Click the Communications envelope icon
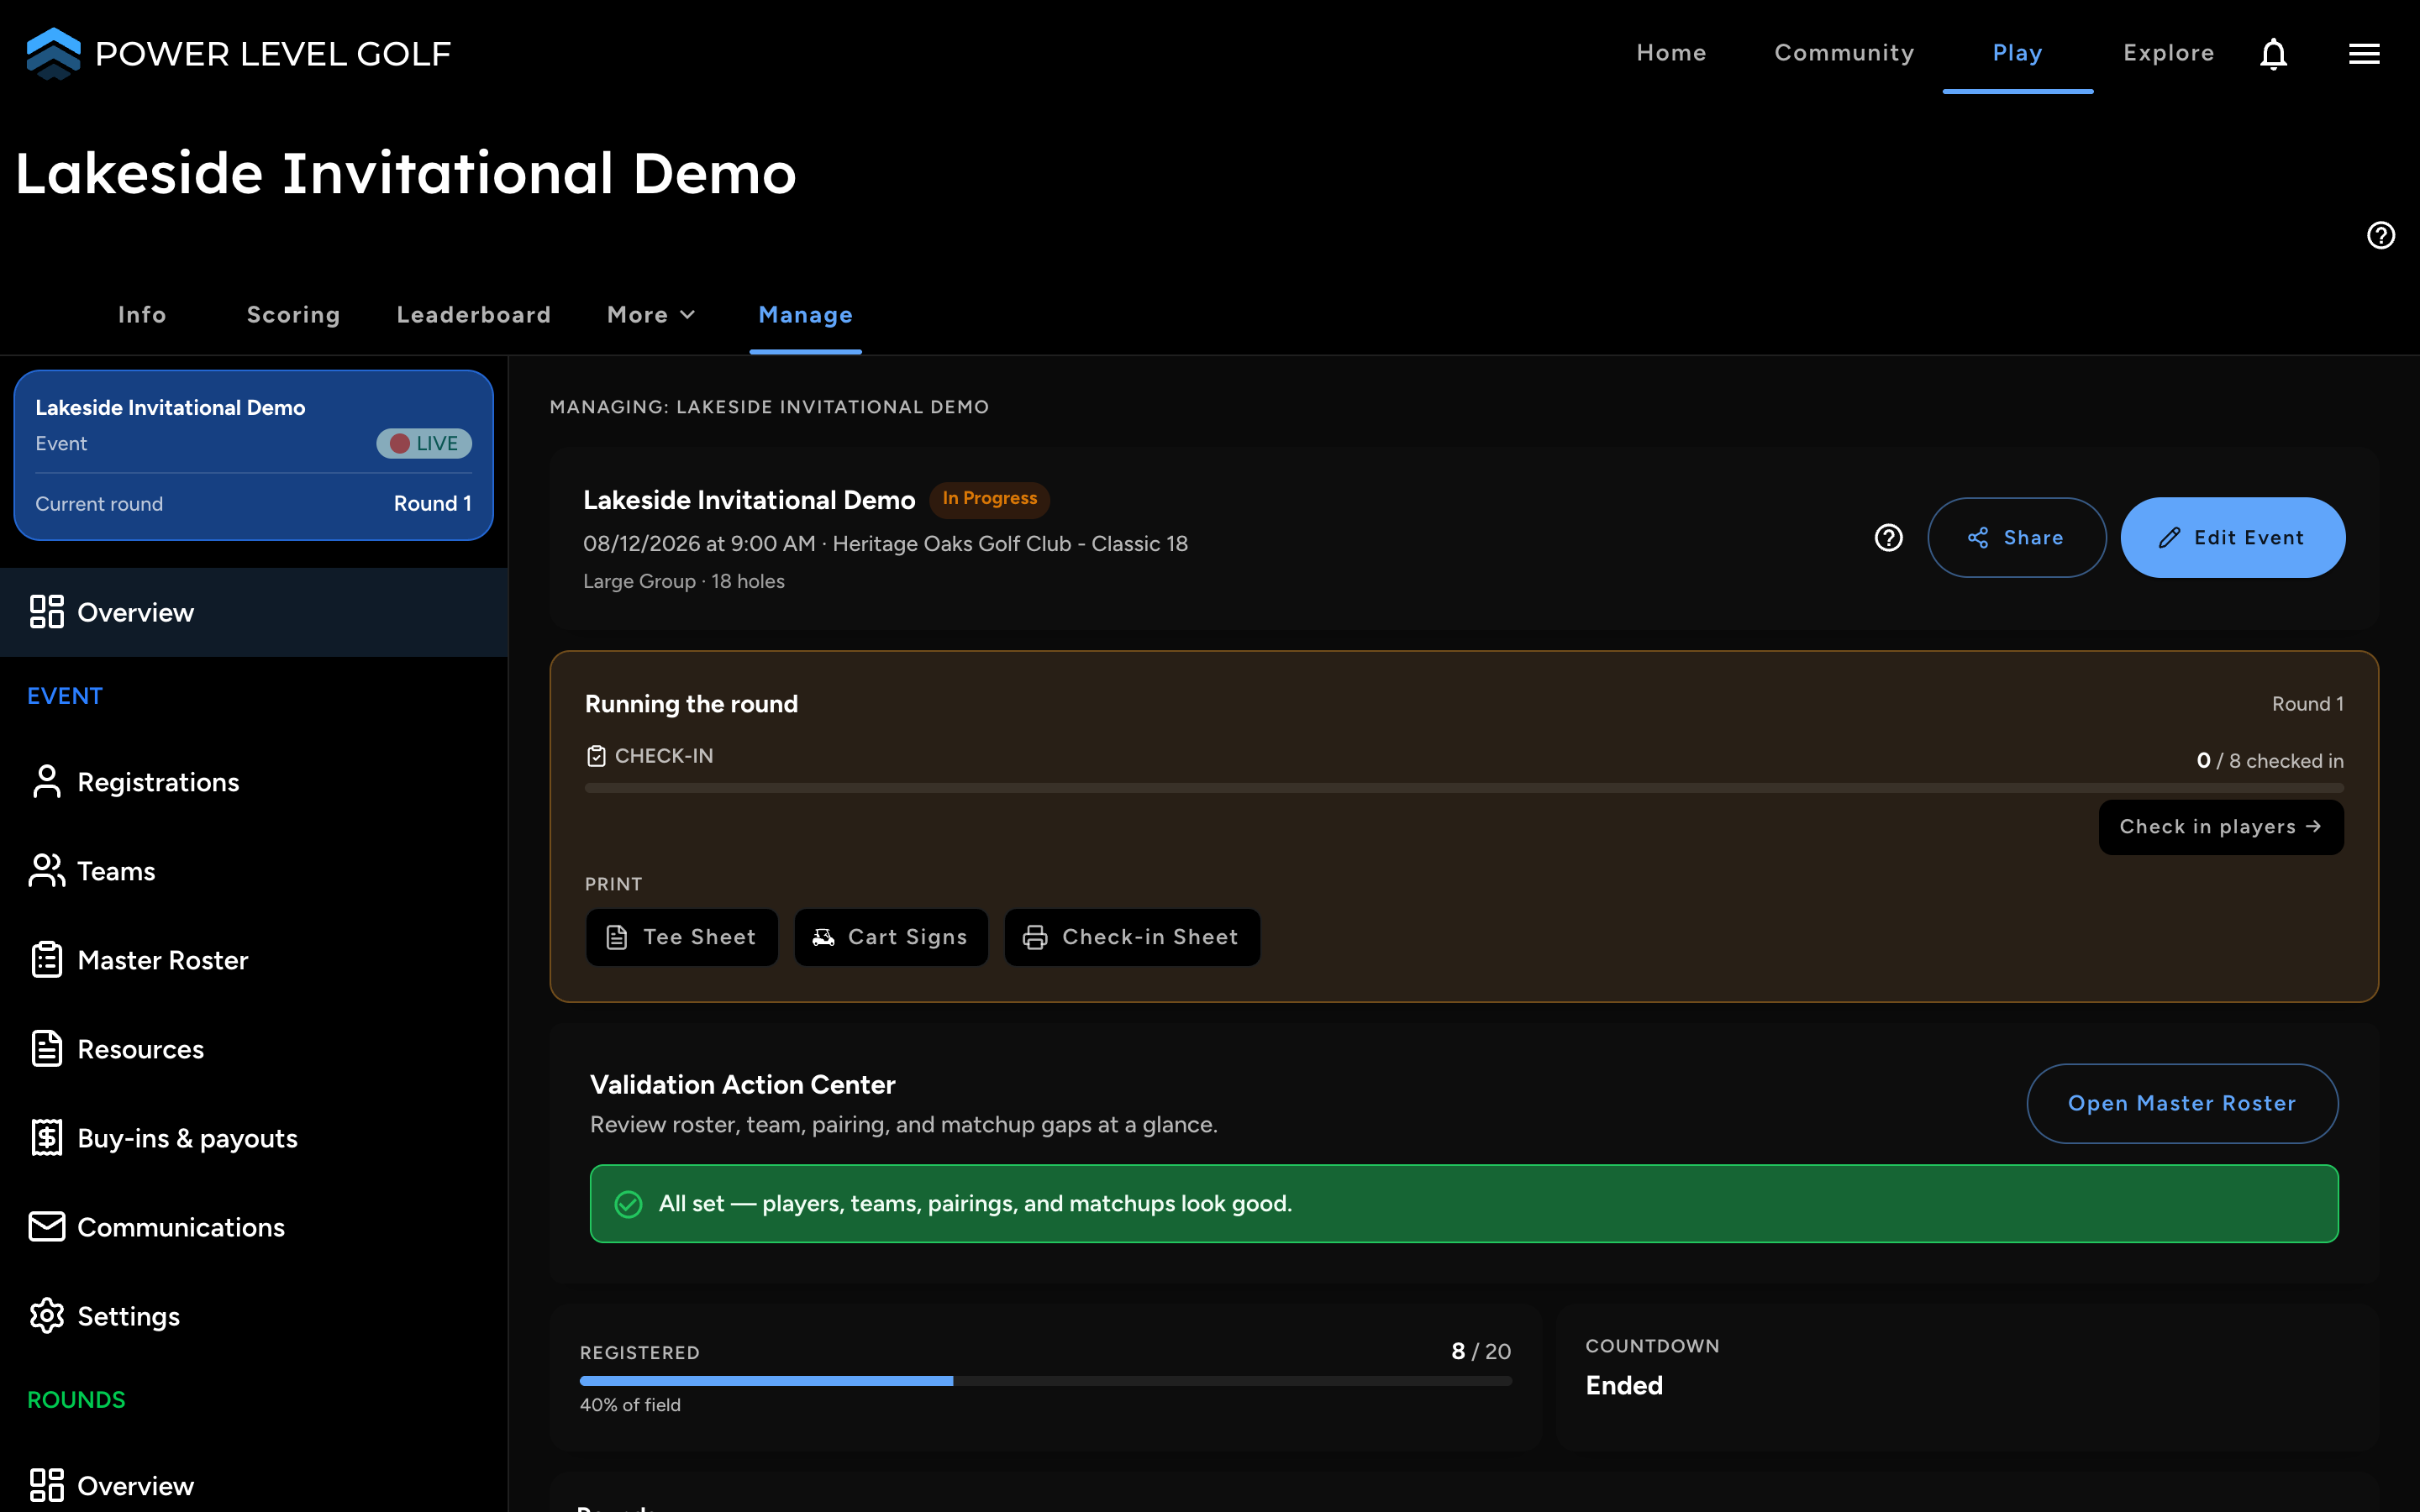This screenshot has height=1512, width=2420. (x=47, y=1227)
